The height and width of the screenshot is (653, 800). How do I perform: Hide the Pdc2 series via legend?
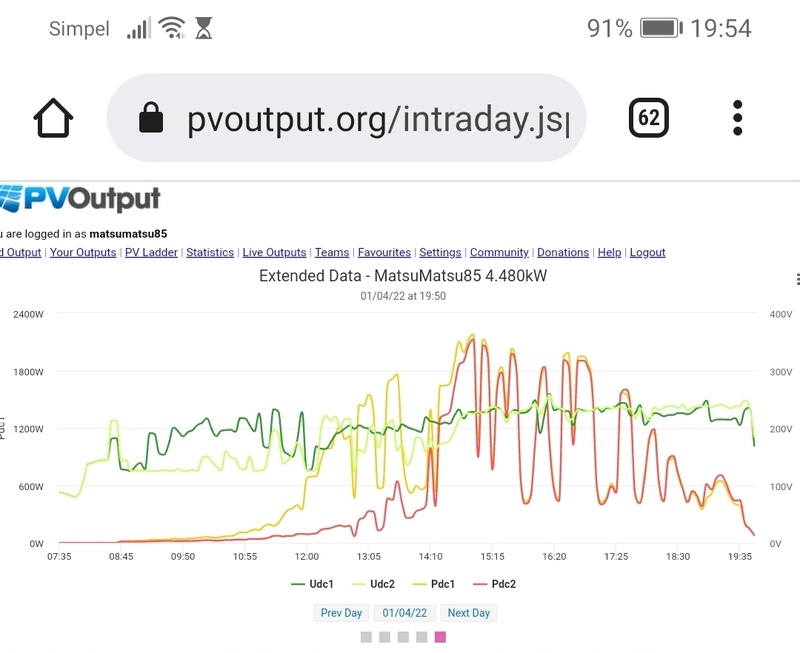pyautogui.click(x=495, y=584)
